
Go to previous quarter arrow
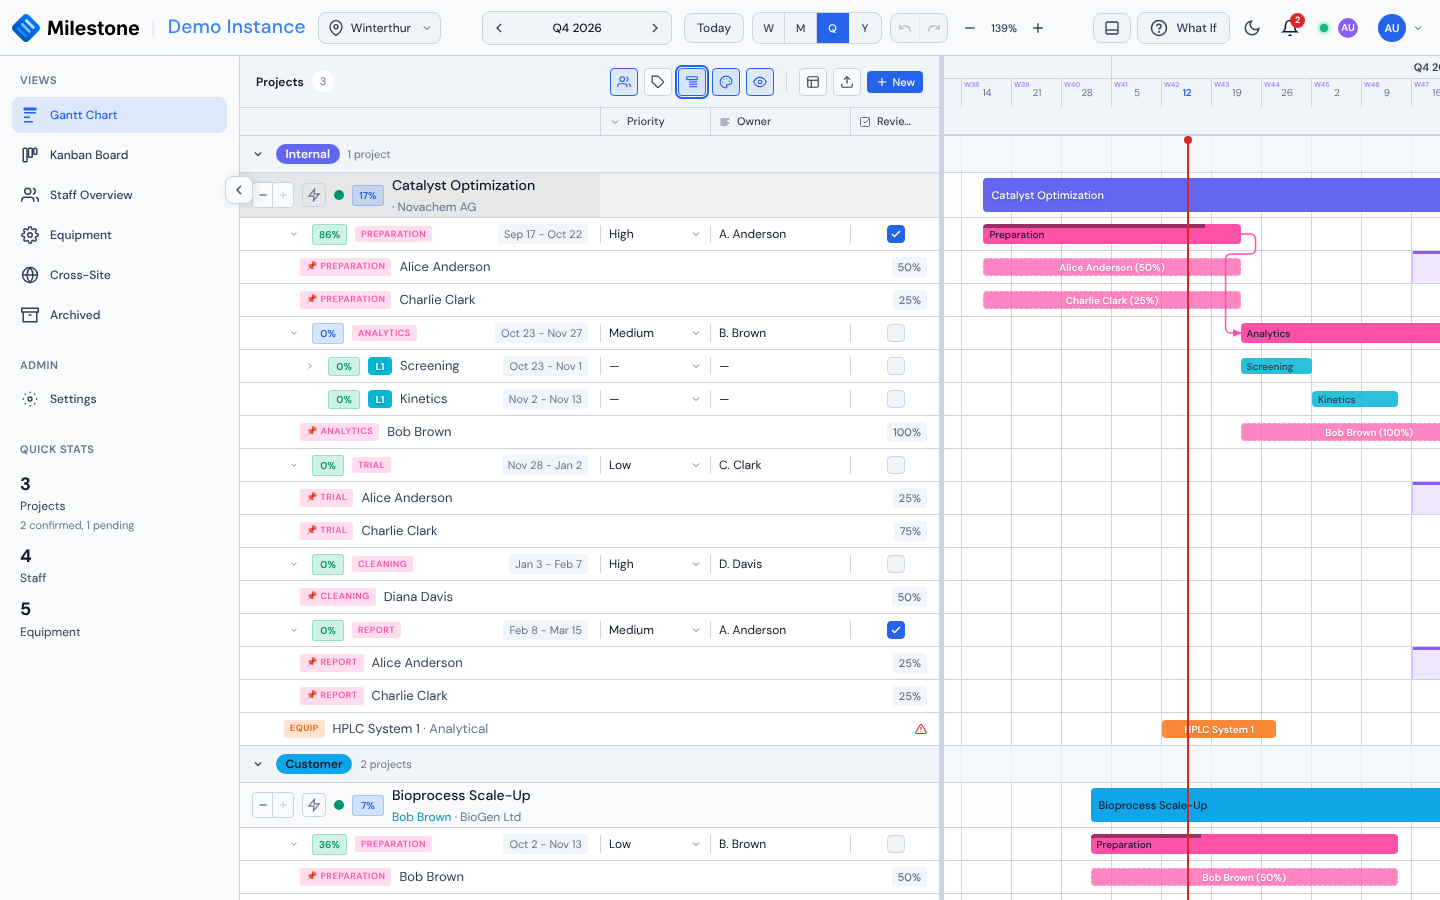click(x=499, y=28)
